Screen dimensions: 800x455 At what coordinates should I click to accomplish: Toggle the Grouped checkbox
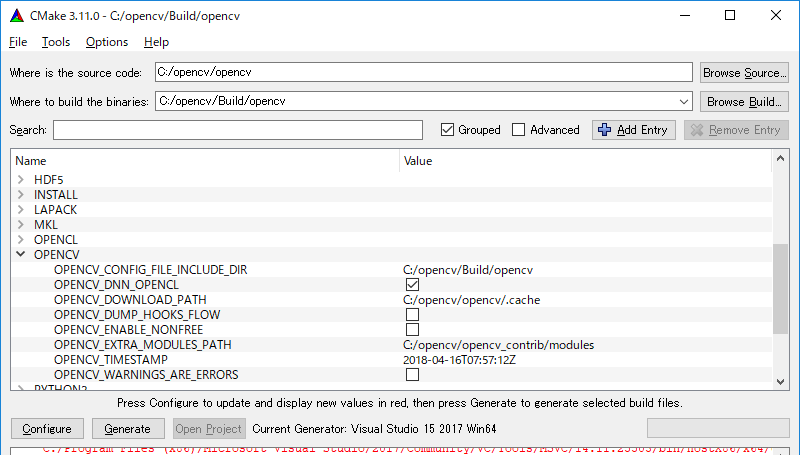[447, 130]
